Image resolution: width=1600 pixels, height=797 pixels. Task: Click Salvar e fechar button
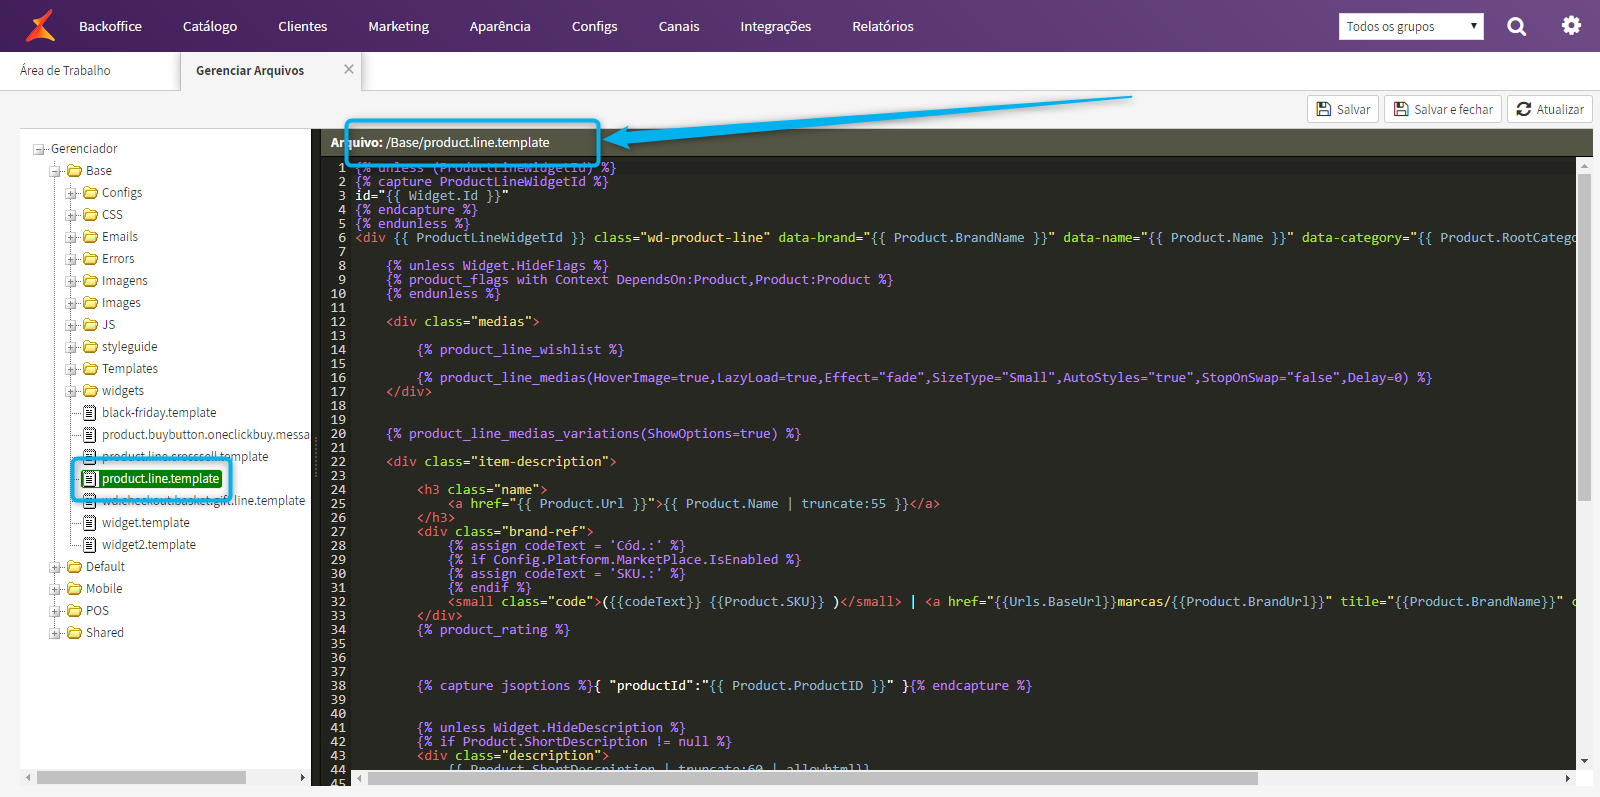tap(1443, 109)
